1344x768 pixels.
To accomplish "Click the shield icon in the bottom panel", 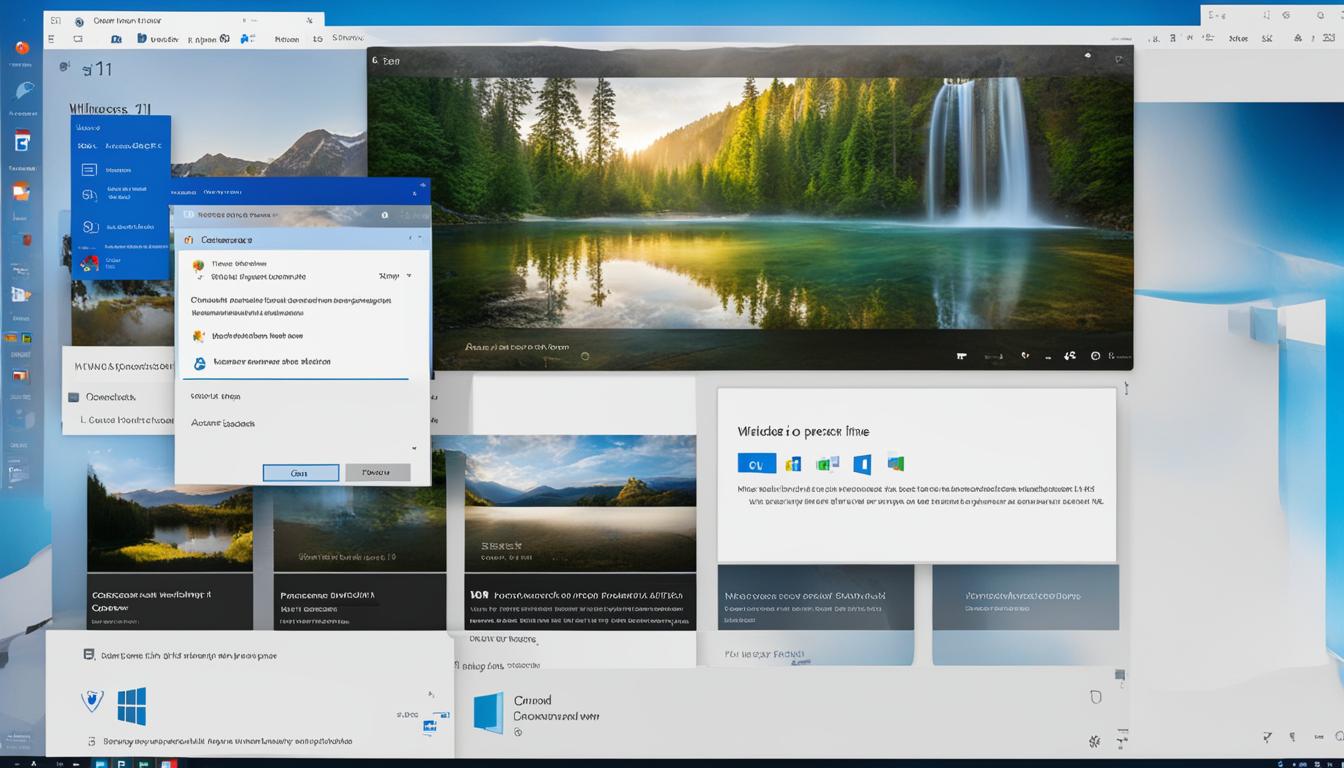I will (92, 700).
